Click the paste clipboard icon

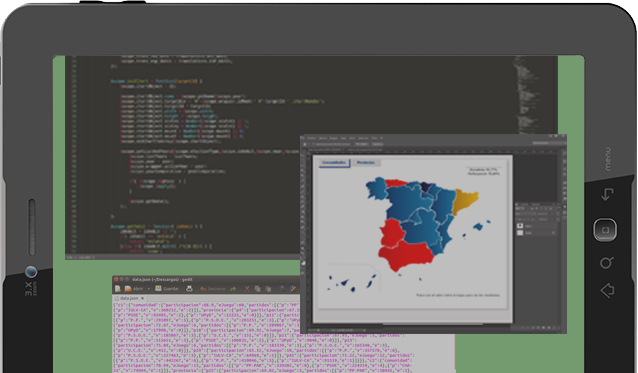pos(268,289)
